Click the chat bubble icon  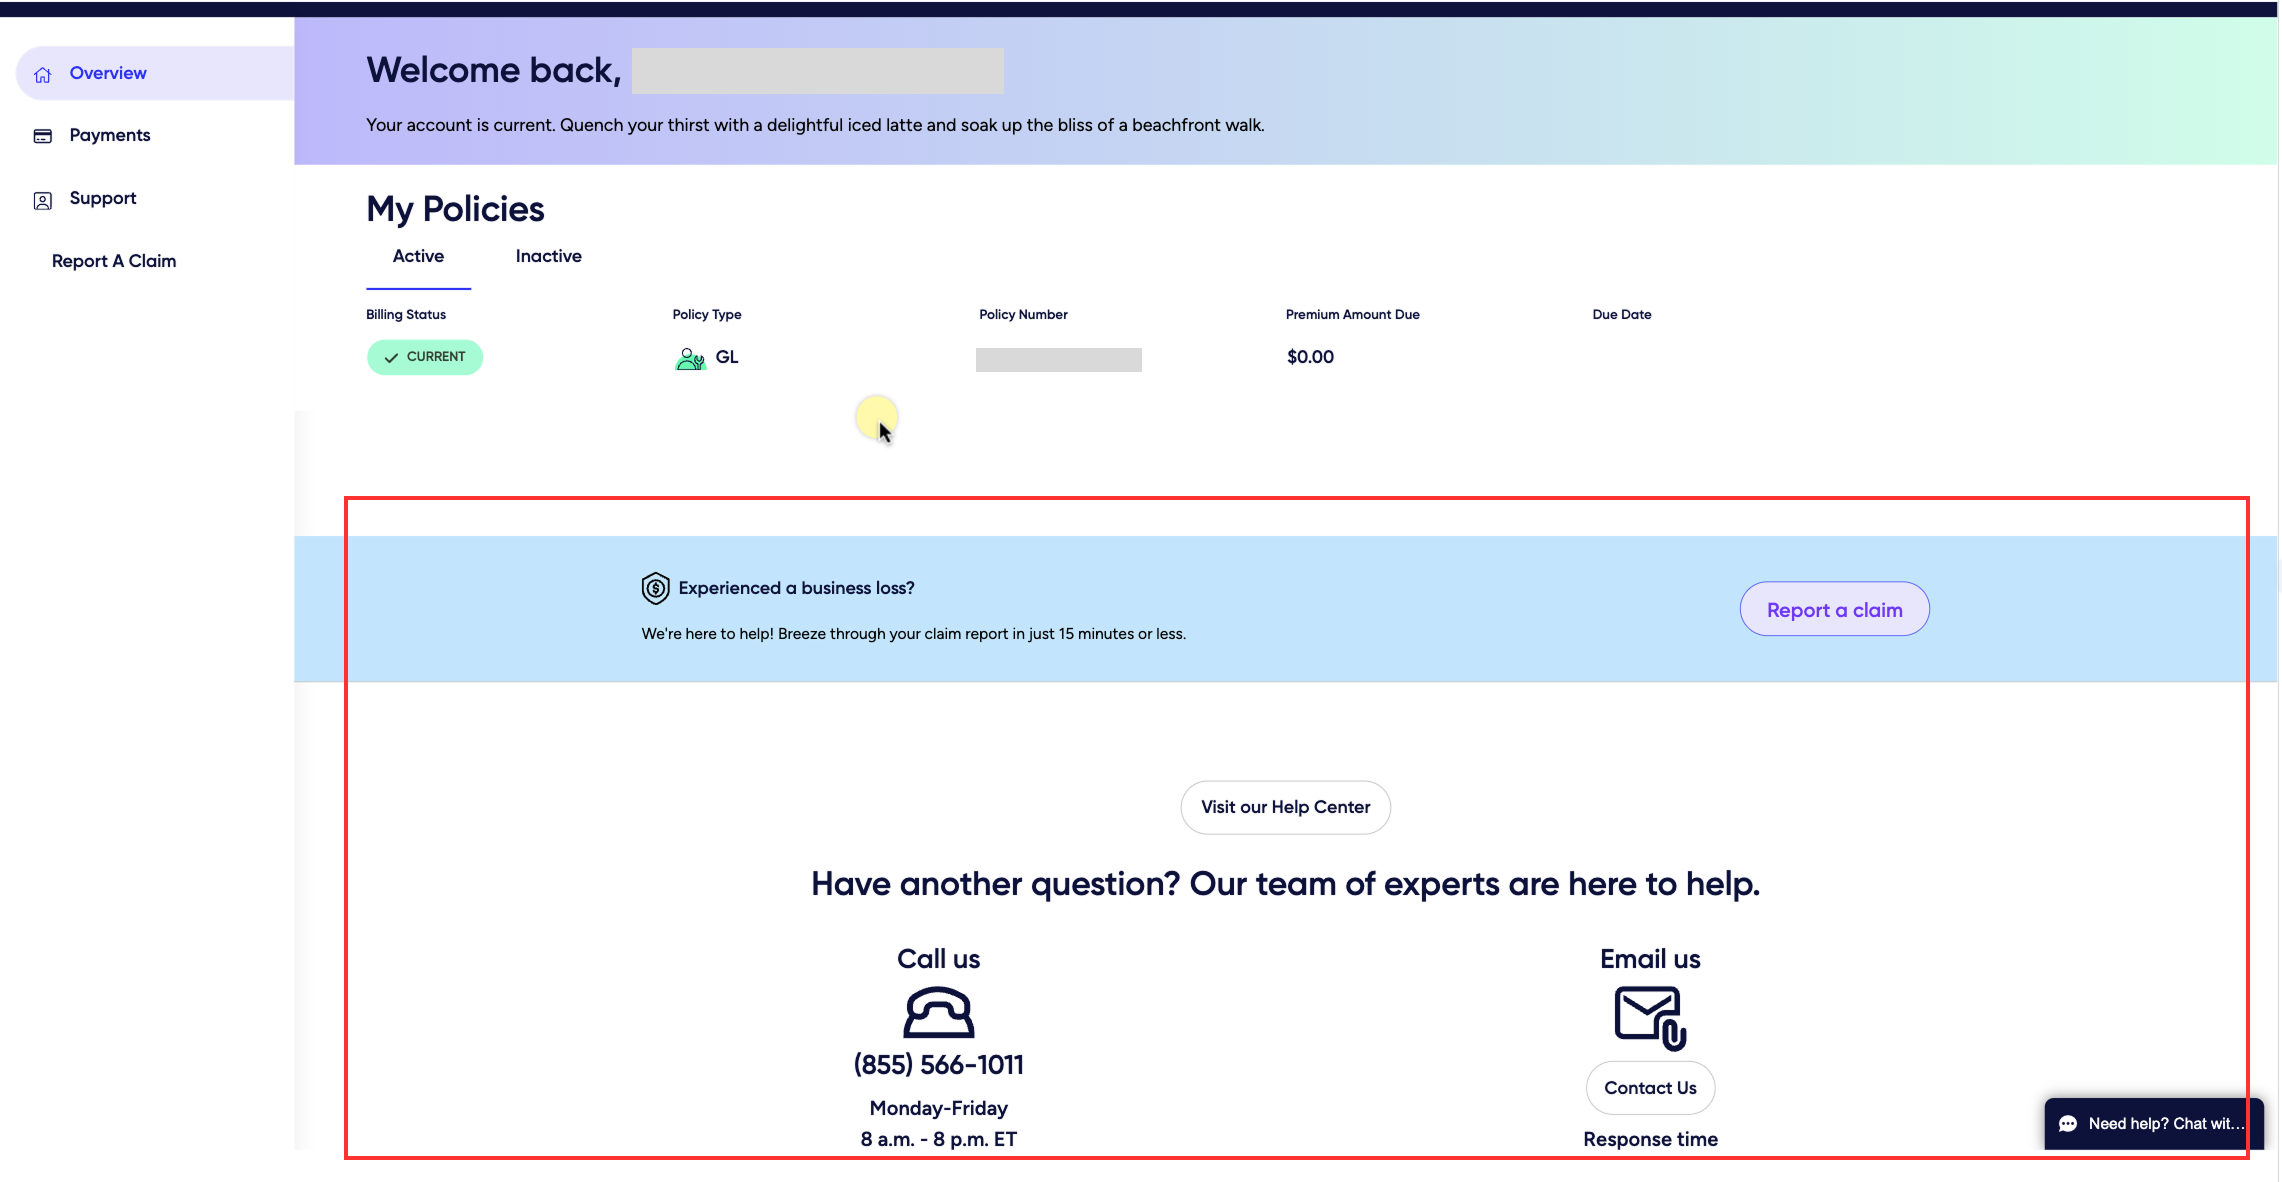(2068, 1124)
